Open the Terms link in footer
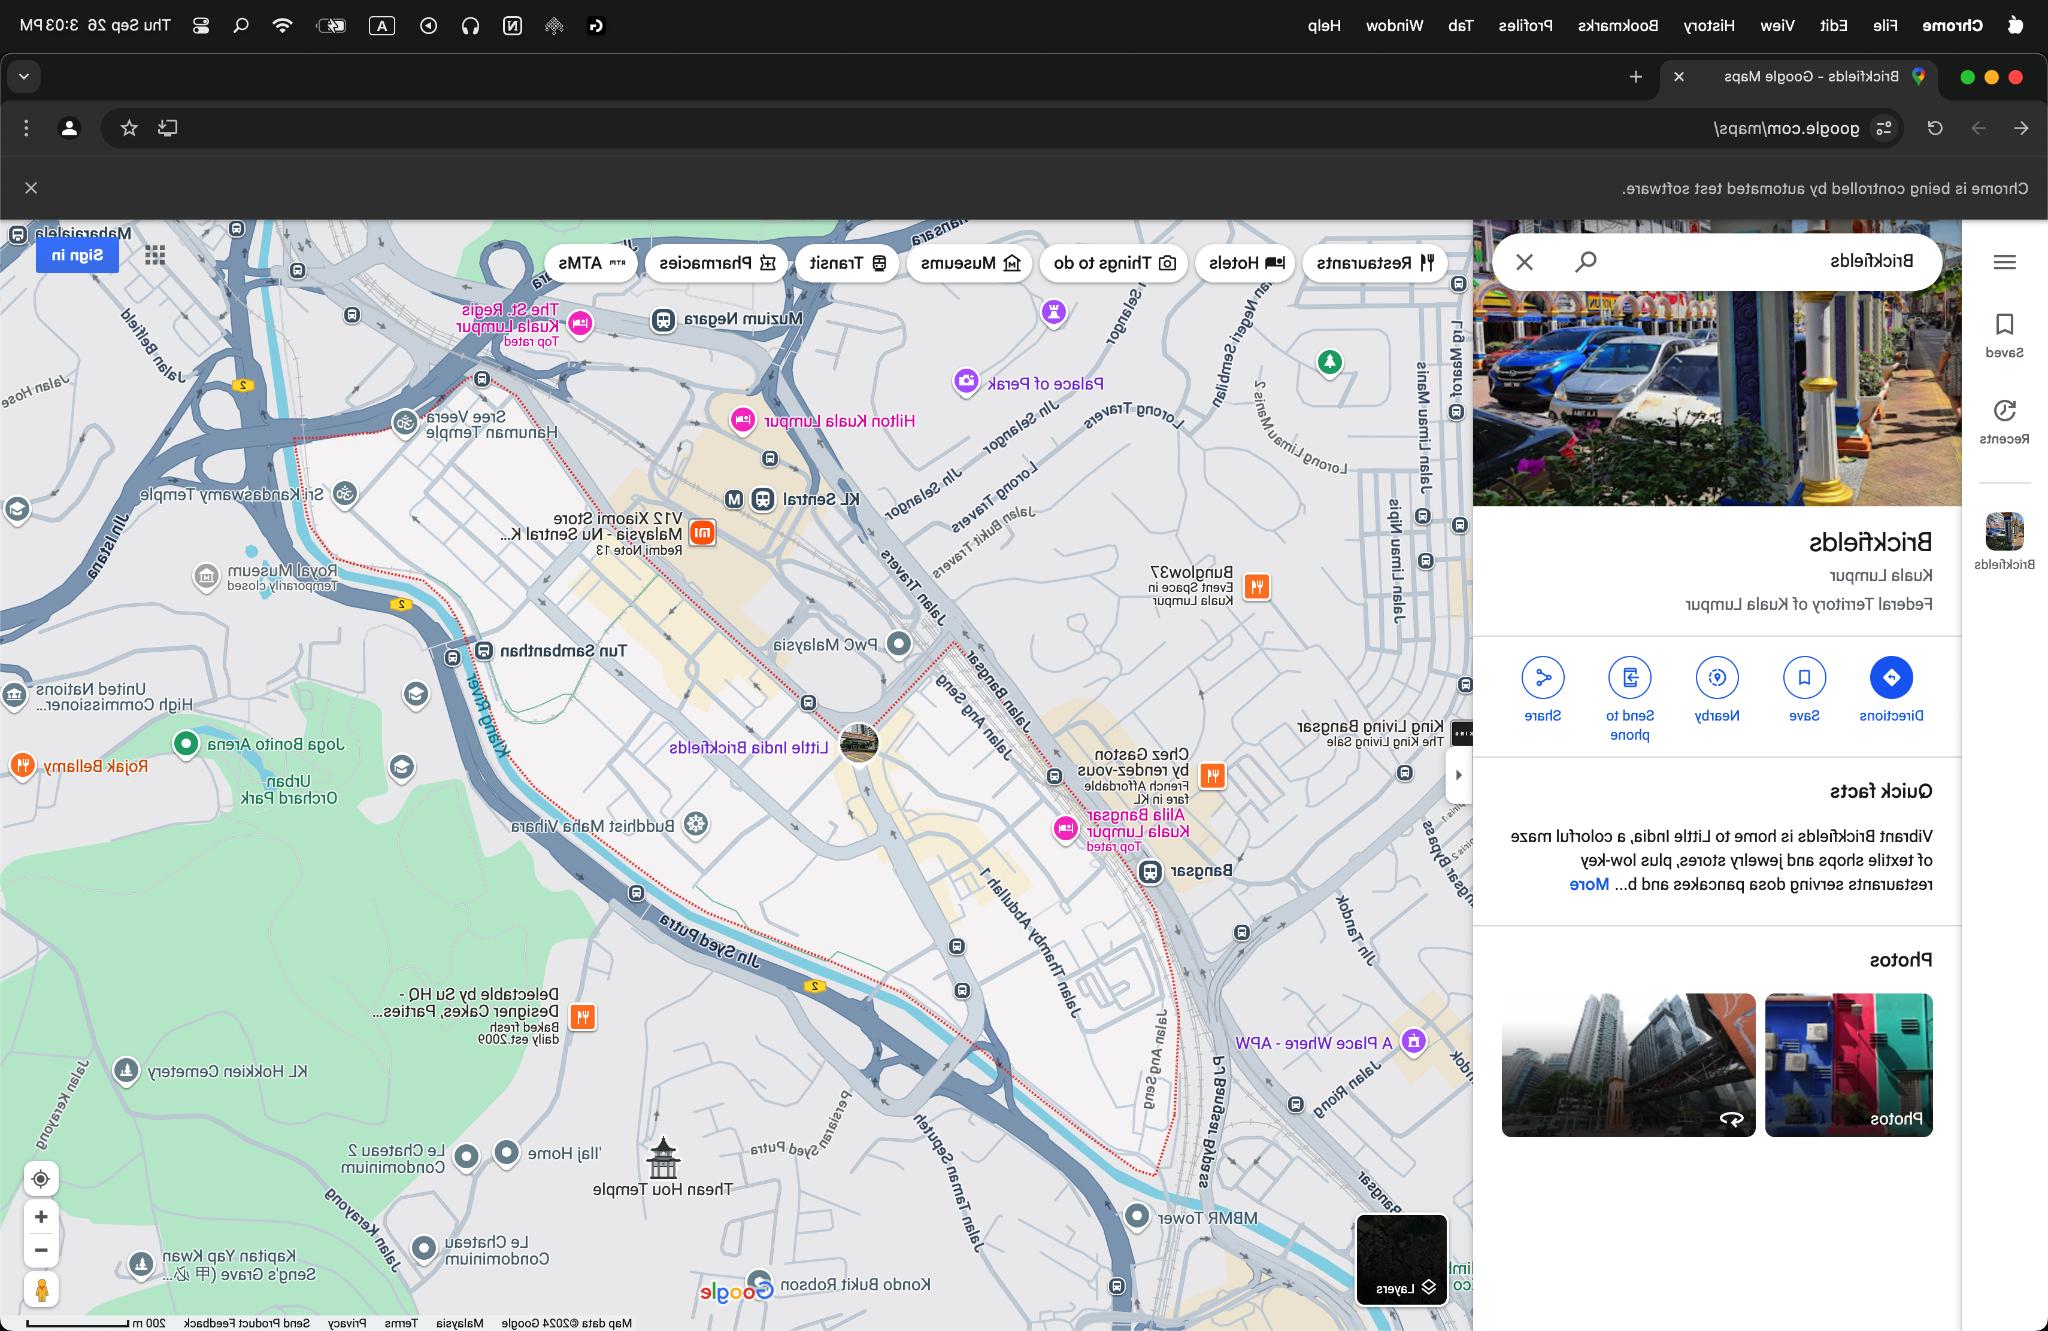Image resolution: width=2048 pixels, height=1331 pixels. click(x=401, y=1323)
